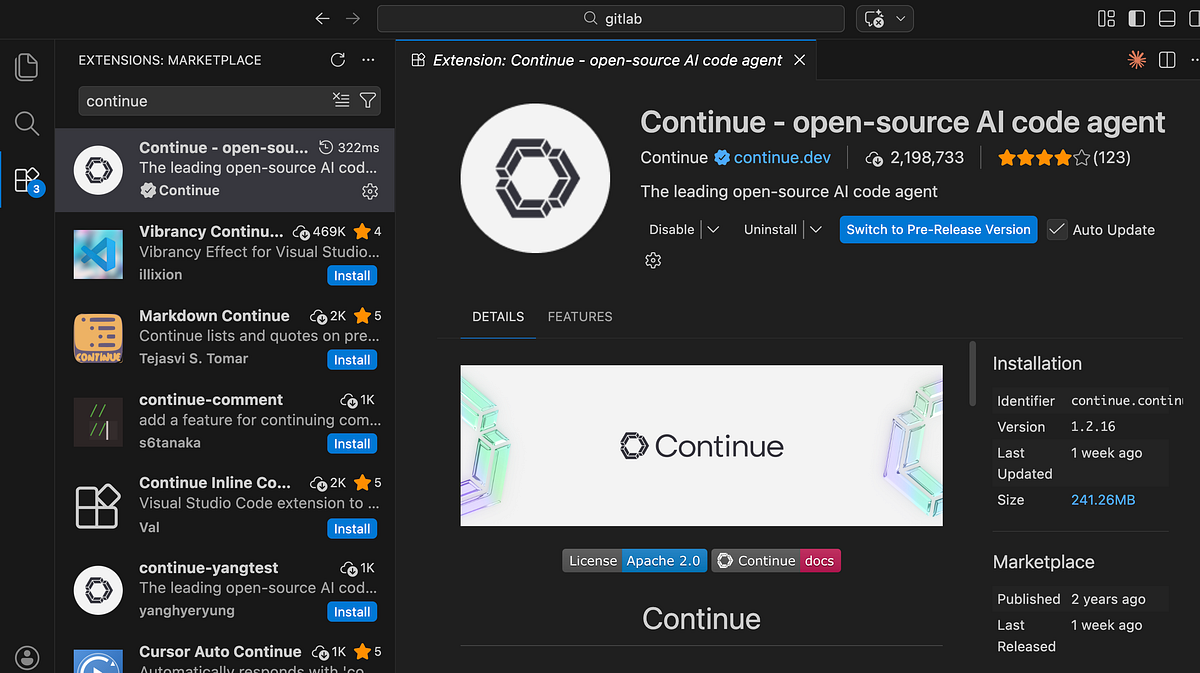Refresh the extensions marketplace list
Screen dimensions: 1200x673
click(x=338, y=60)
